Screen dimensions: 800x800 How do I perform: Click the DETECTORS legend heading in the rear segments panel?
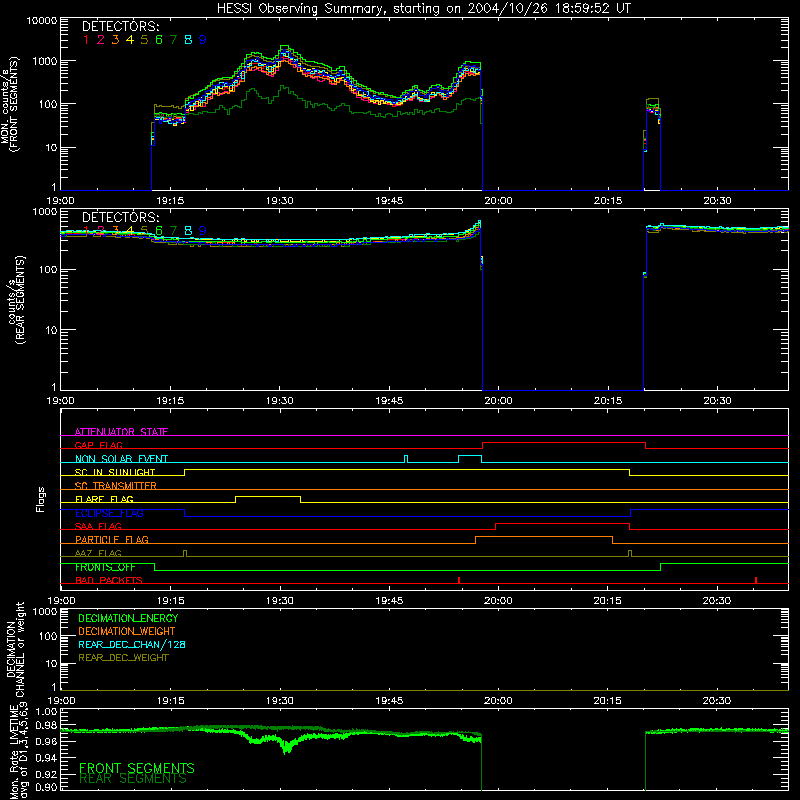[x=120, y=217]
